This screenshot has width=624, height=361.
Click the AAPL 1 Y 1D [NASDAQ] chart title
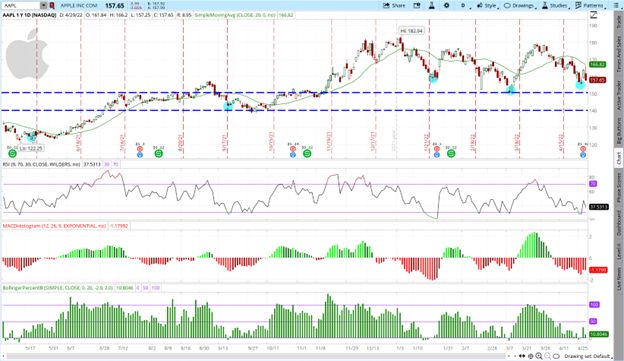29,15
